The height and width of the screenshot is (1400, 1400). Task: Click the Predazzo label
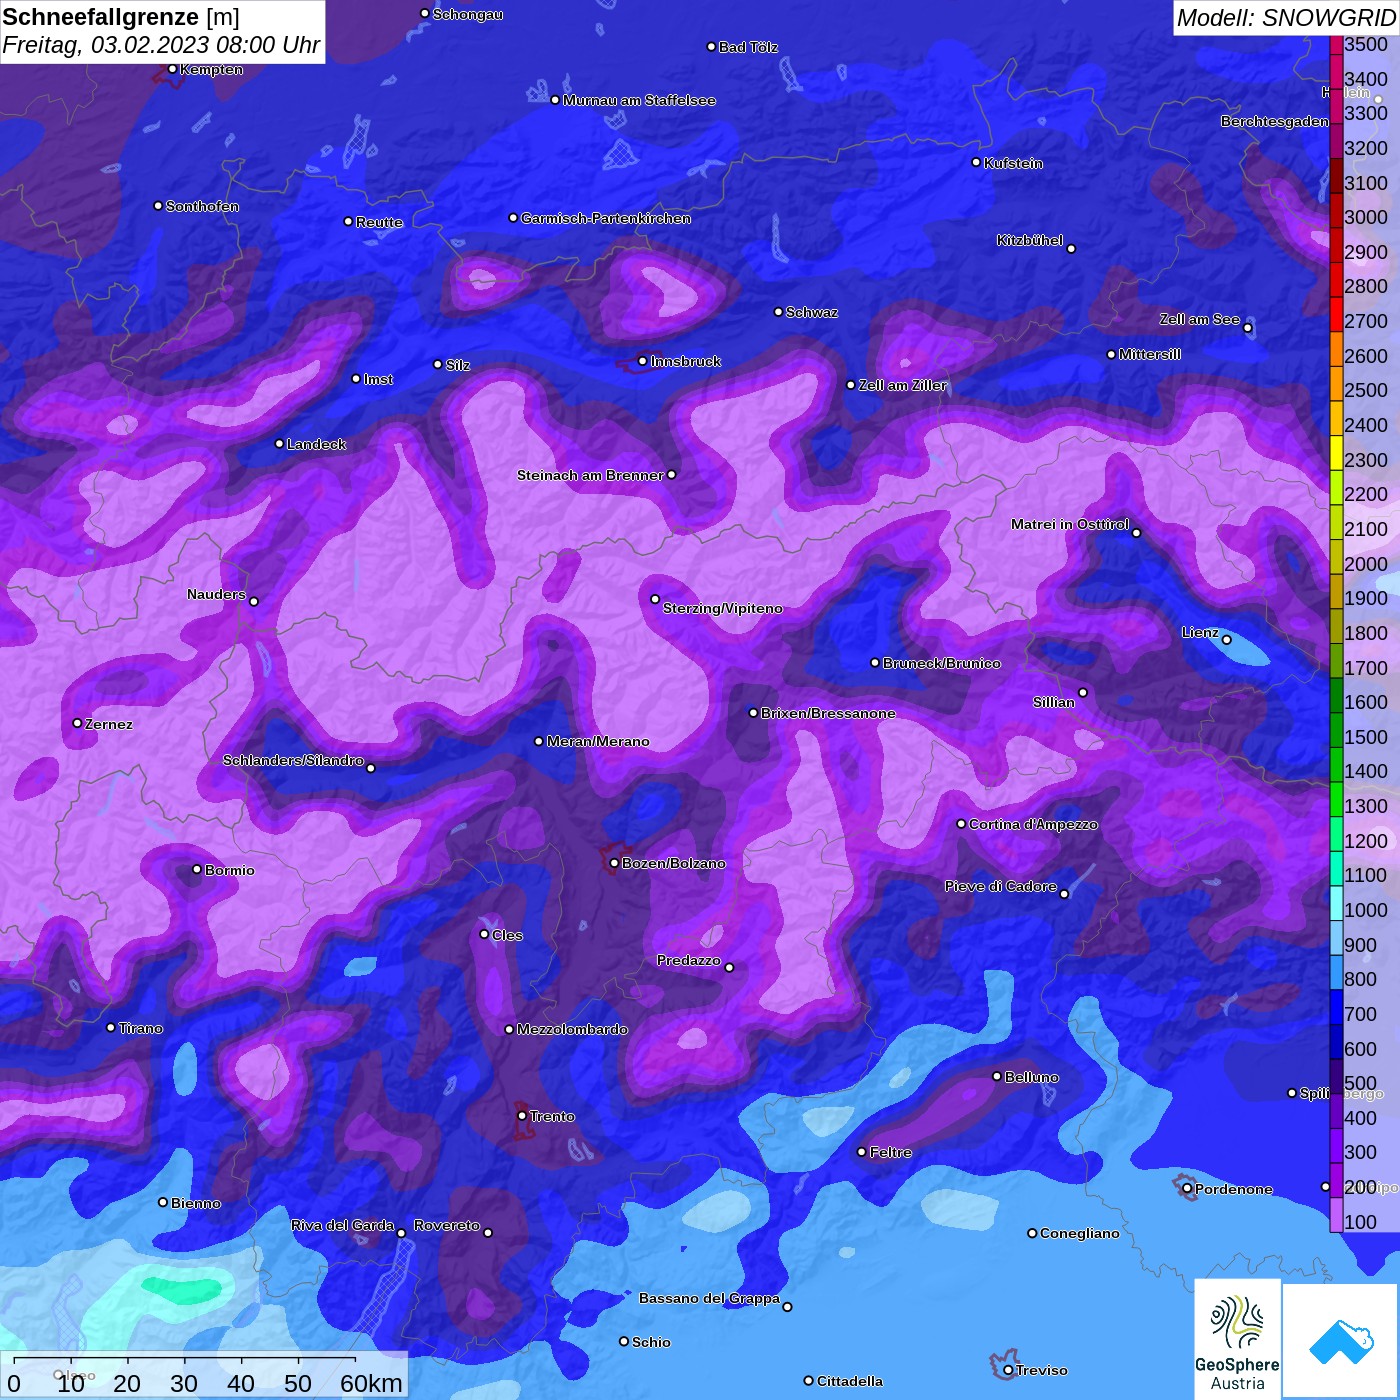pos(689,960)
